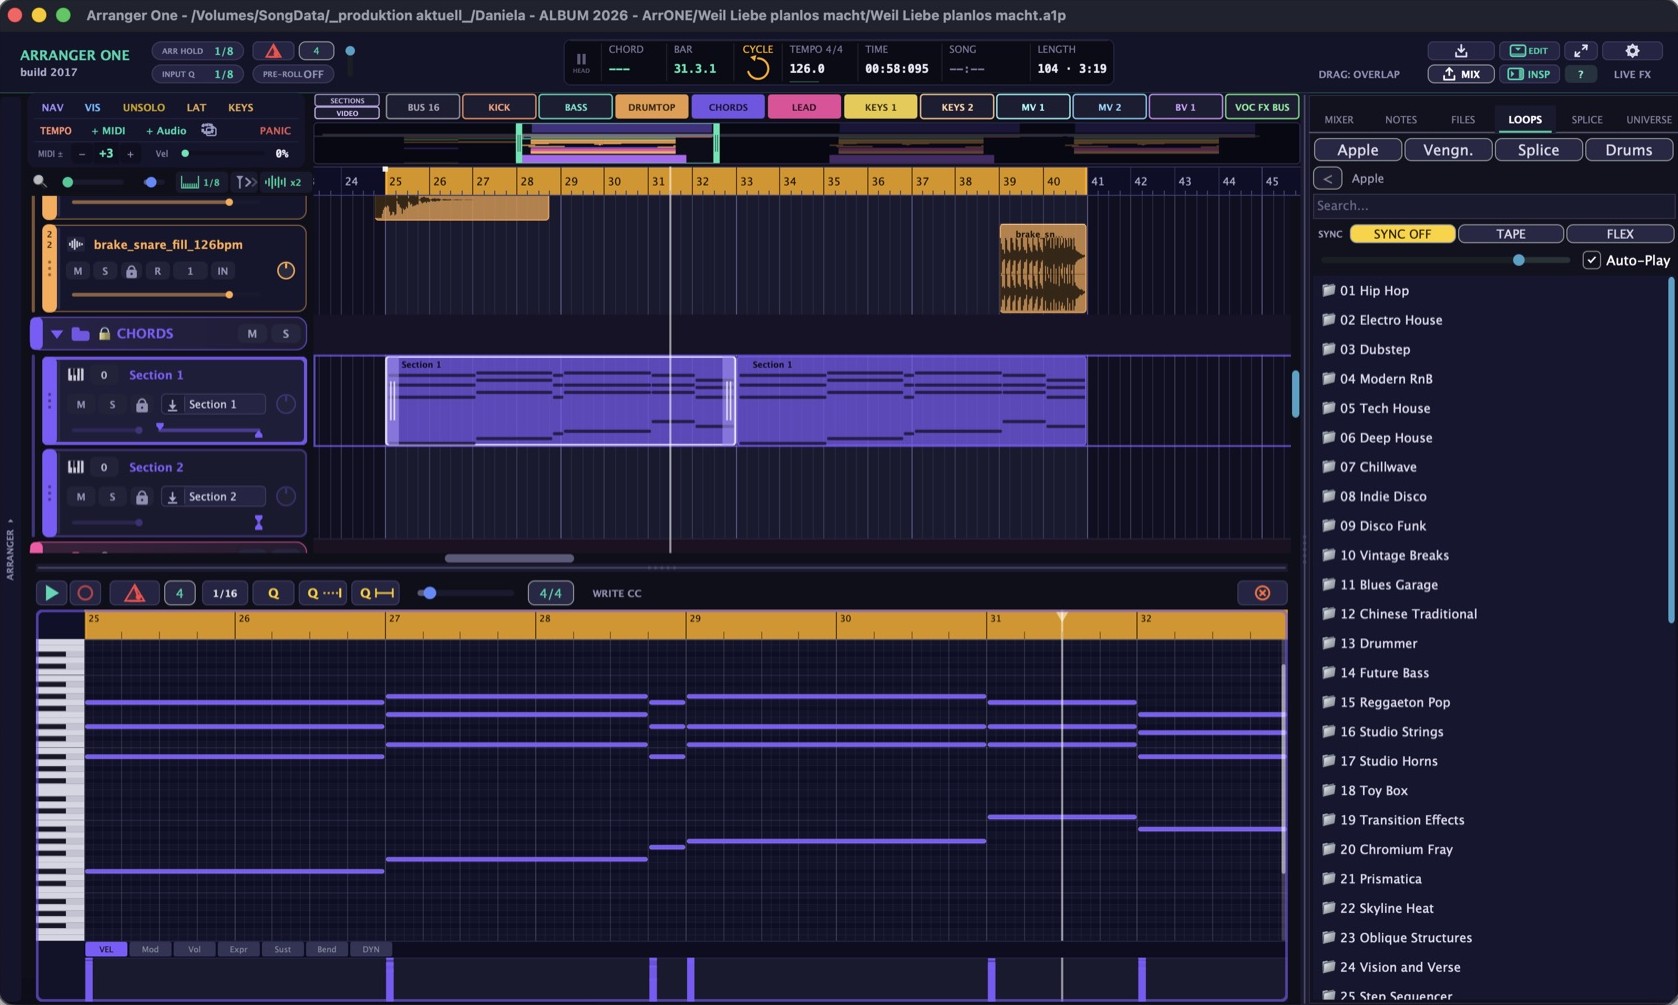Solo the CHORDS folder group
Viewport: 1678px width, 1005px height.
click(285, 334)
